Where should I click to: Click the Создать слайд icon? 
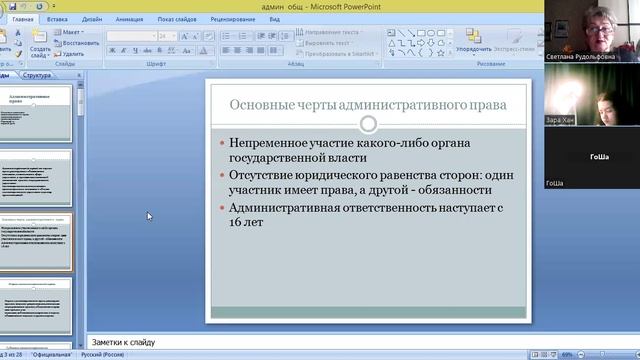(x=40, y=36)
